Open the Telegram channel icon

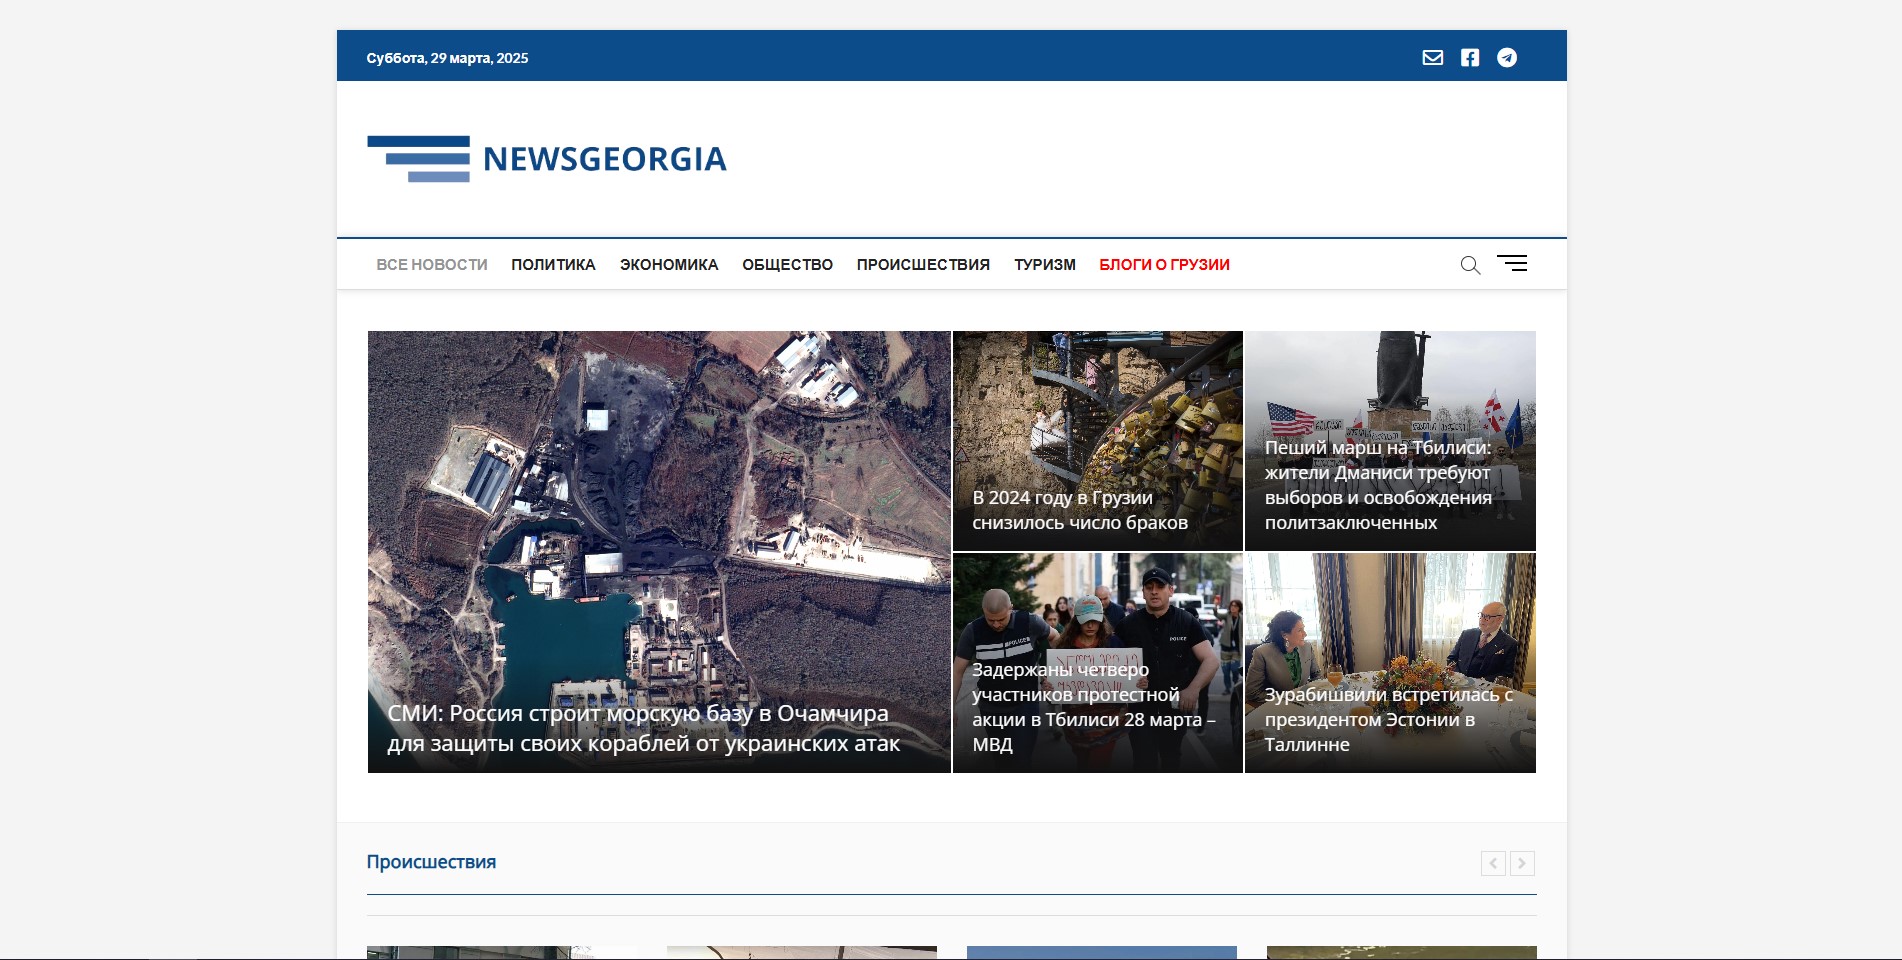[x=1506, y=58]
